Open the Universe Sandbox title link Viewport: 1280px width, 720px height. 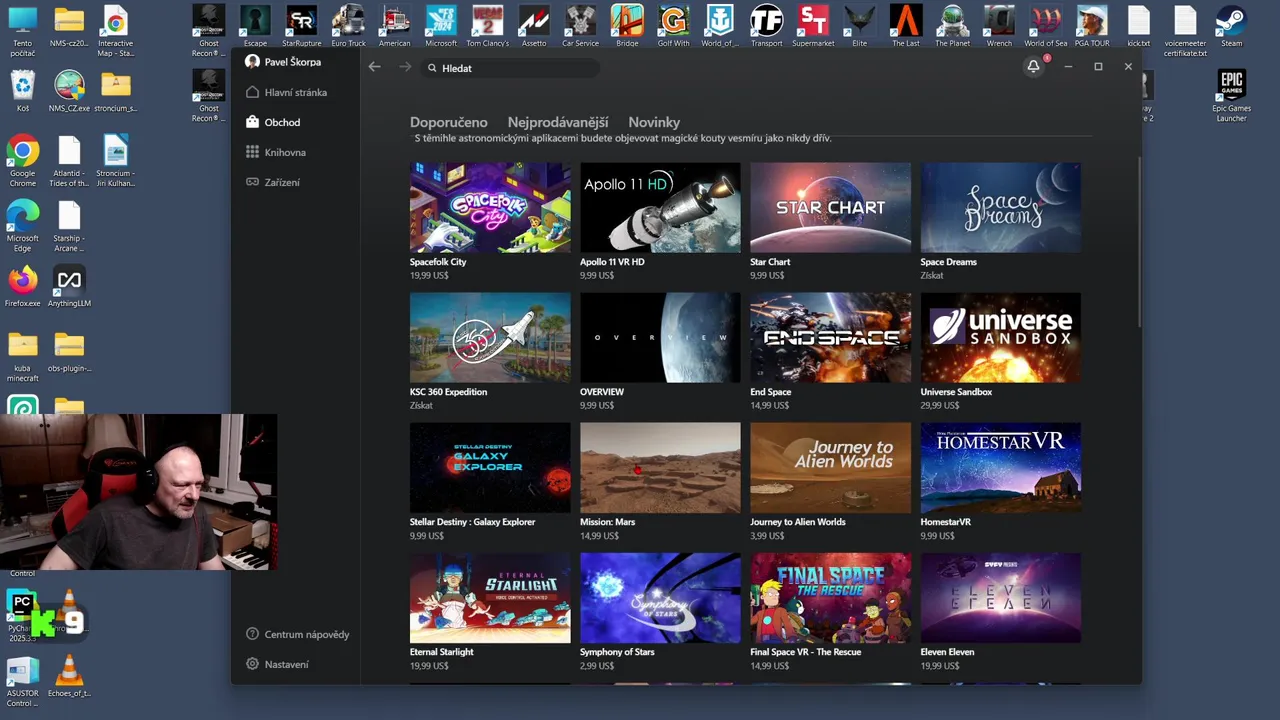[956, 392]
